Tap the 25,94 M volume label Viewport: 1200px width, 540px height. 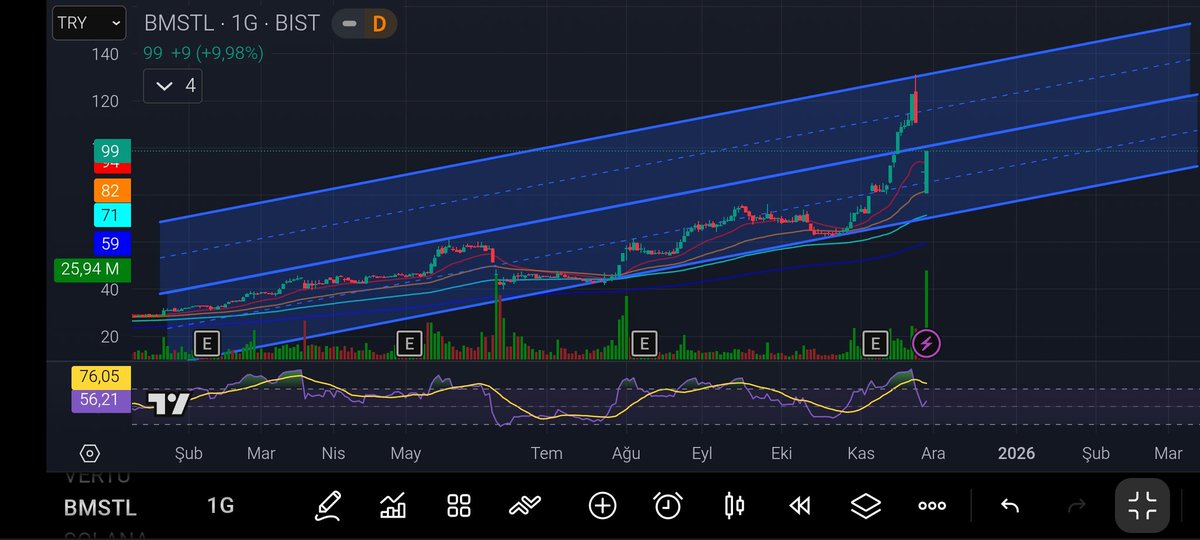[x=90, y=268]
